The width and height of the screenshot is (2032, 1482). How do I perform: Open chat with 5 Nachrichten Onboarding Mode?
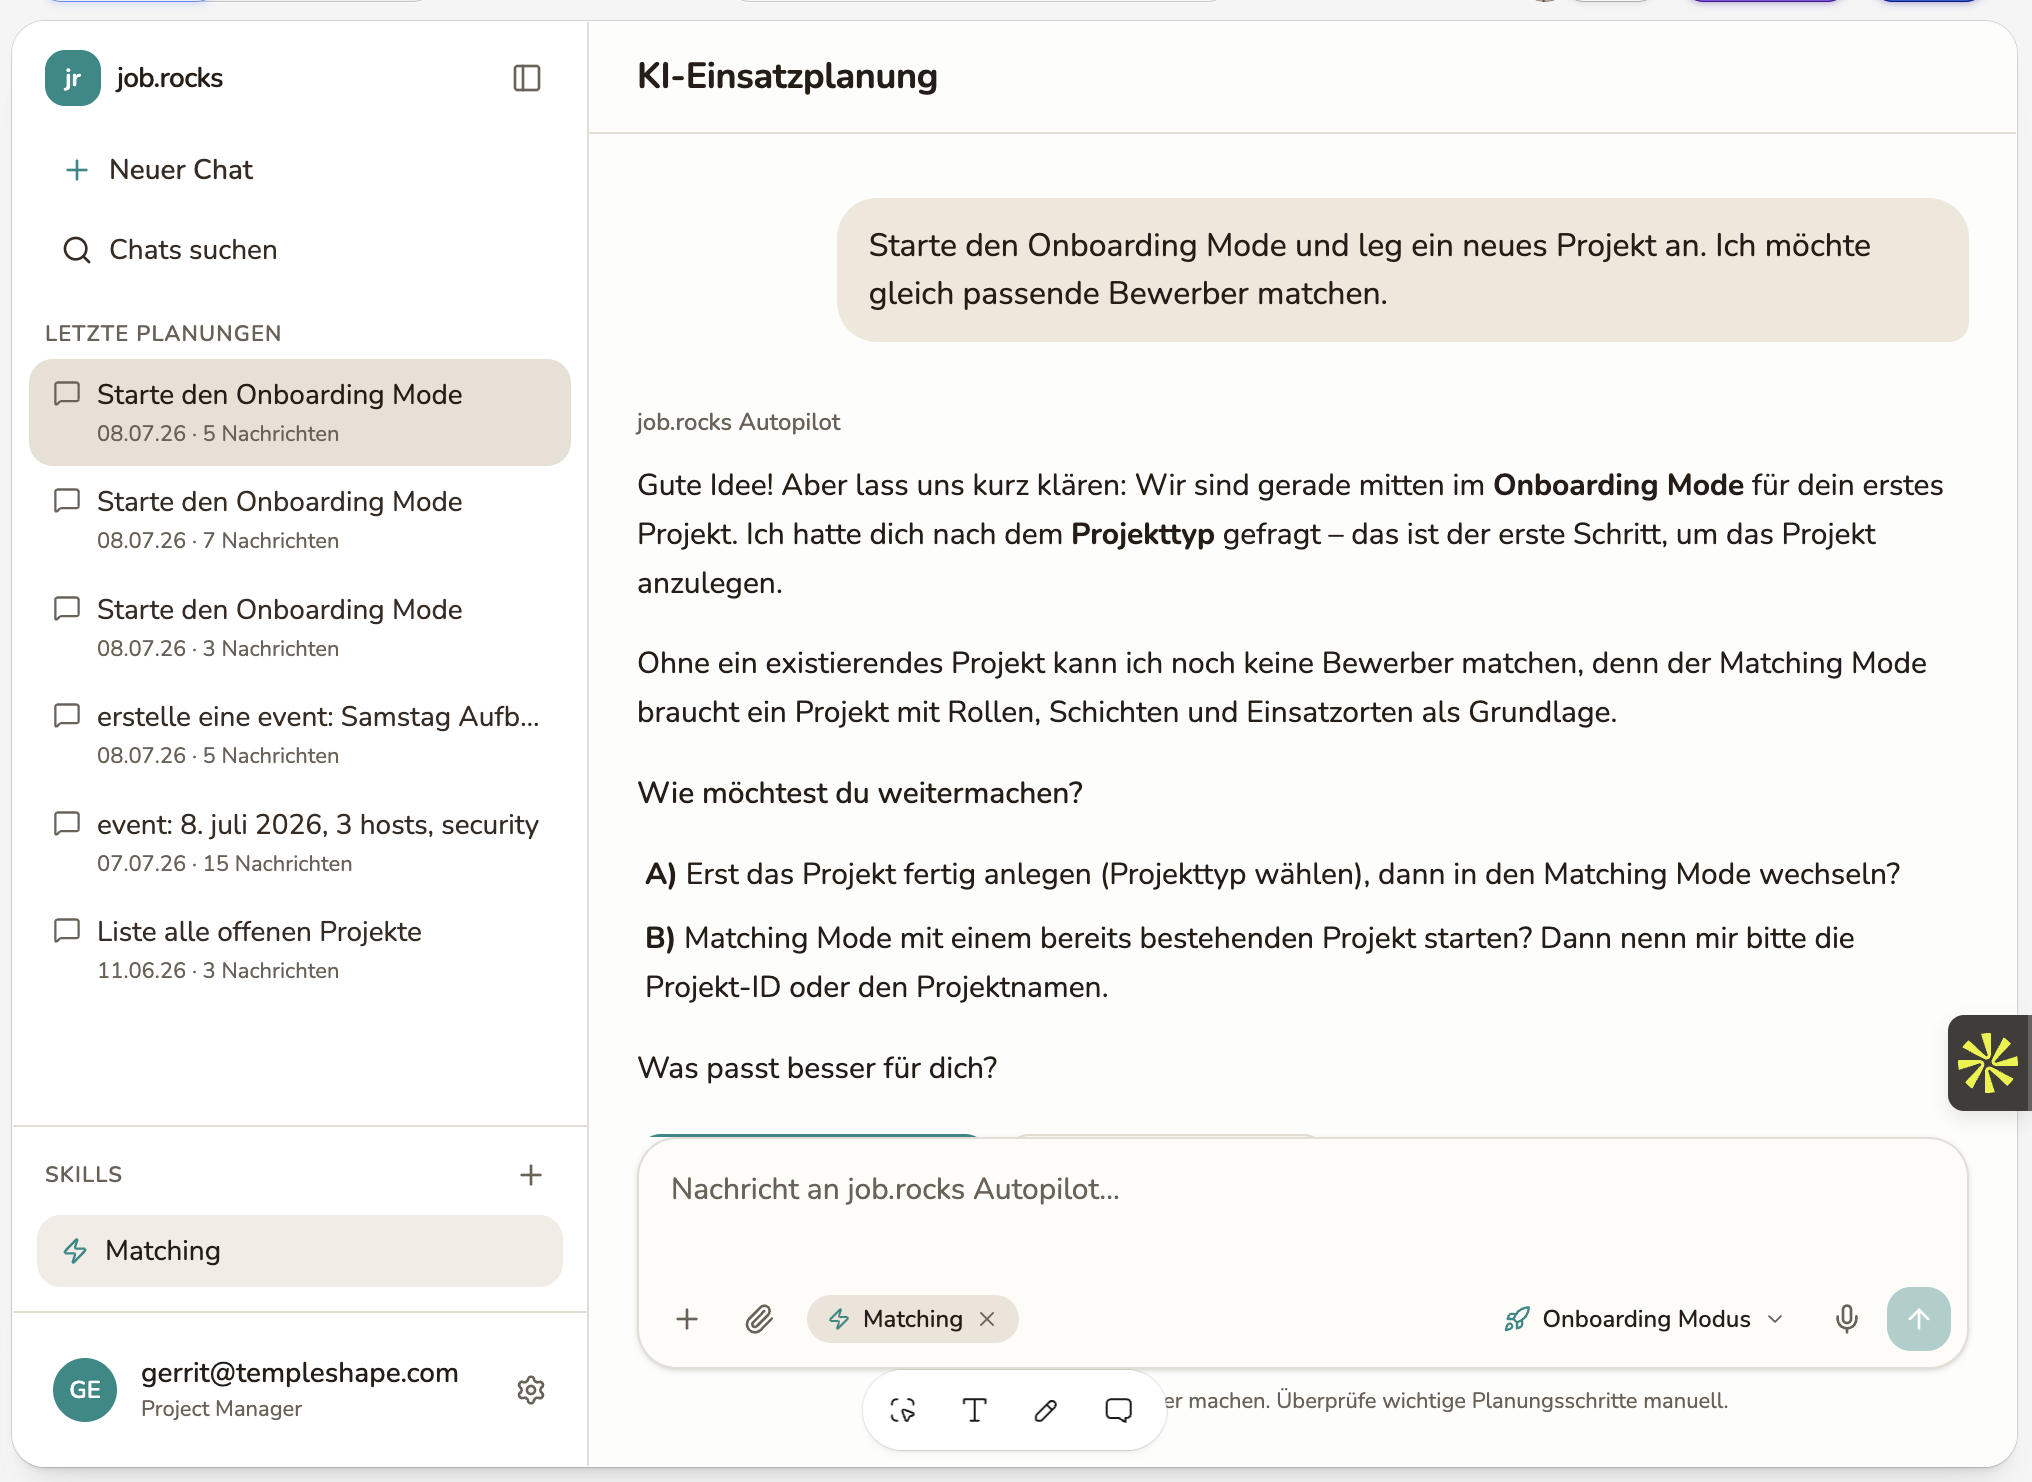[300, 412]
